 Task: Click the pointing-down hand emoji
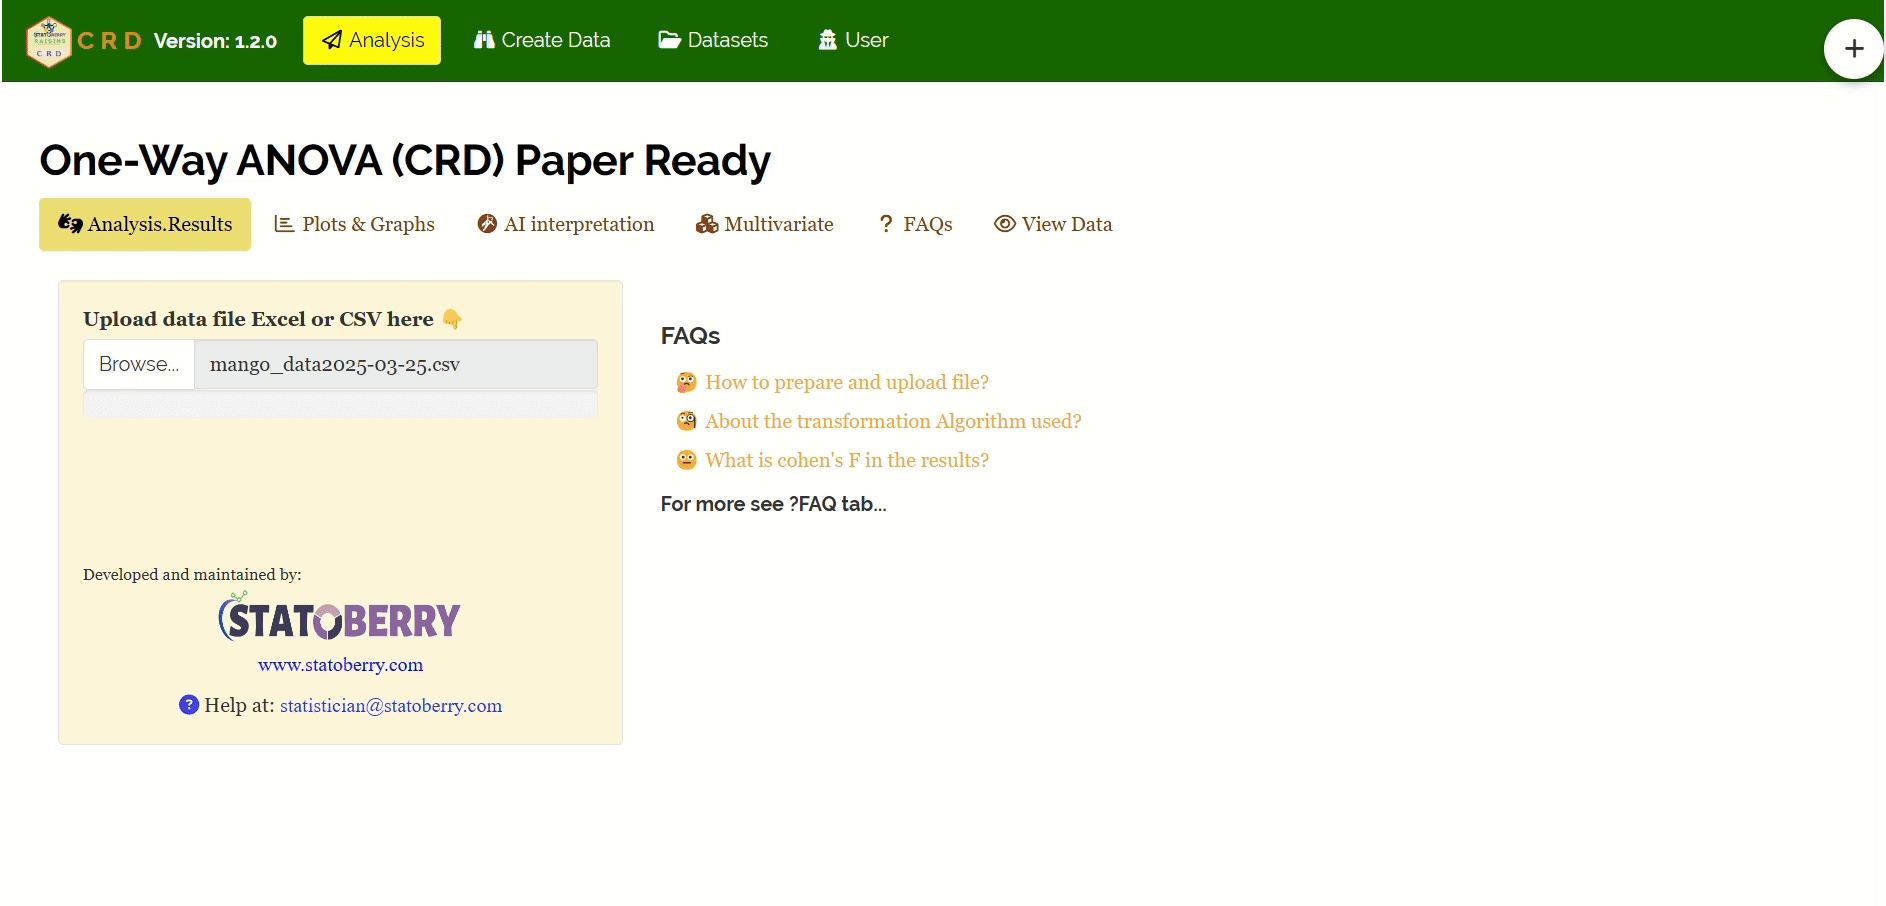click(452, 320)
